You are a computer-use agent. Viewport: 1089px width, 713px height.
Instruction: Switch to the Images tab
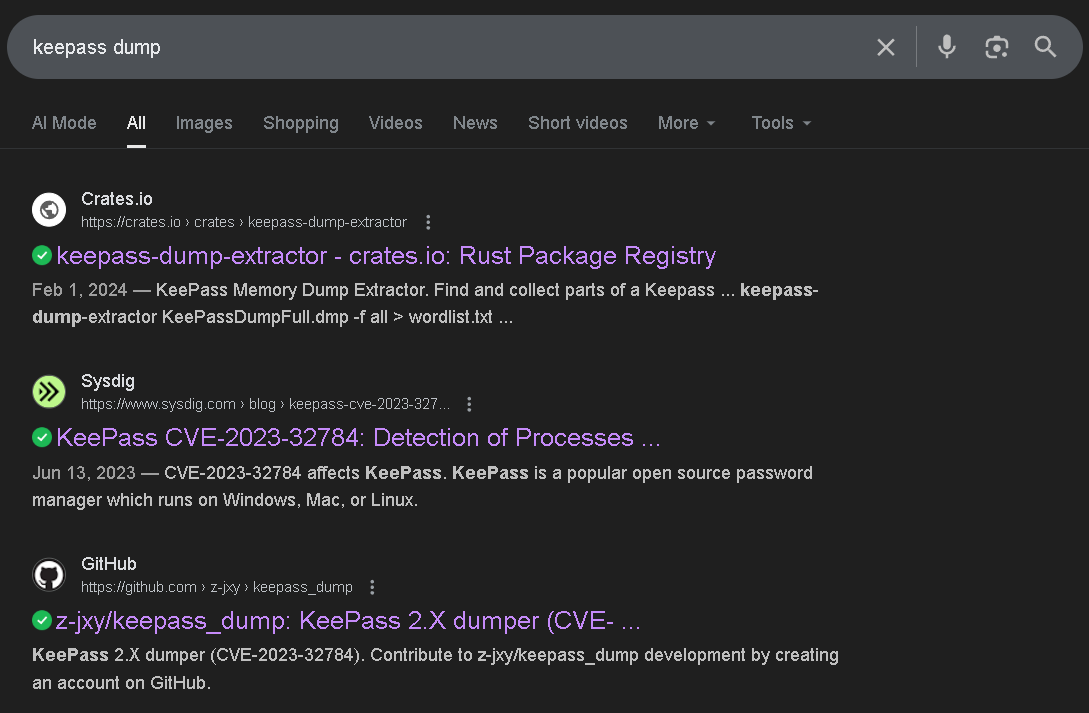(x=204, y=123)
